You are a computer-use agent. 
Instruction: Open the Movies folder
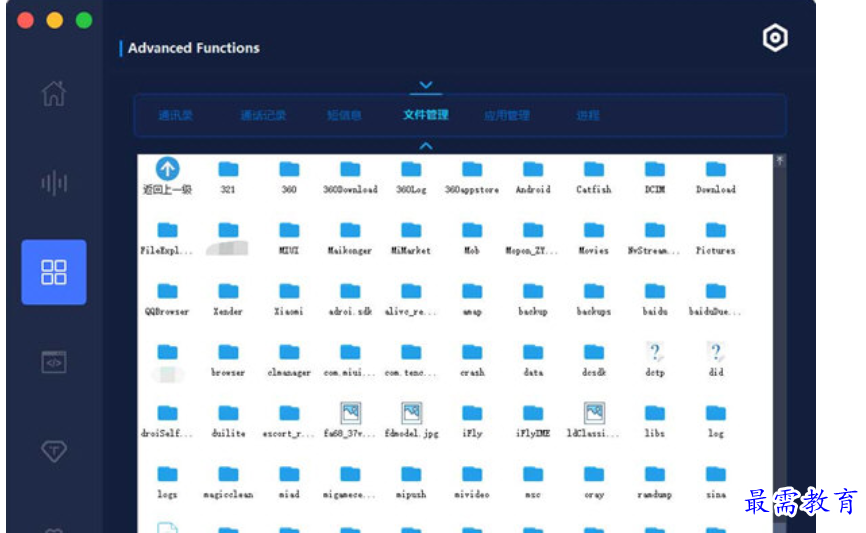point(594,230)
